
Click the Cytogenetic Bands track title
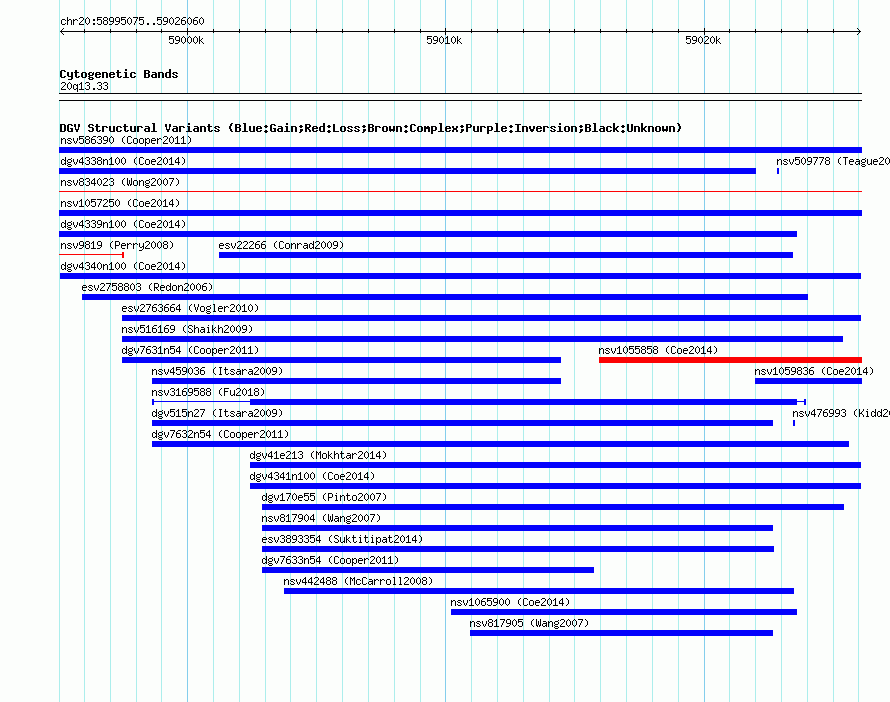(119, 74)
